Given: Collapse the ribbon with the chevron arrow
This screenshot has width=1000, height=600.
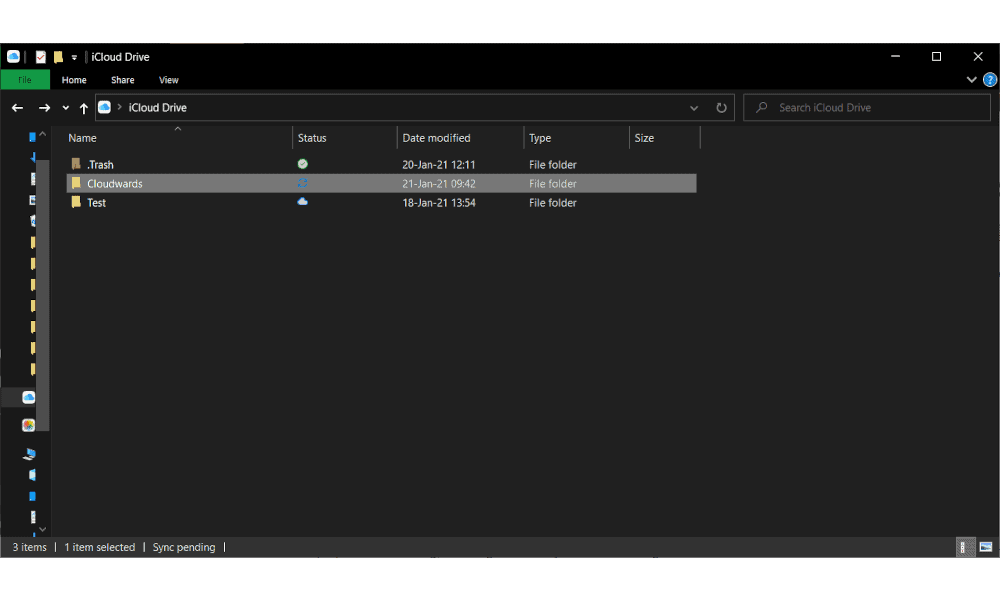Looking at the screenshot, I should 971,79.
